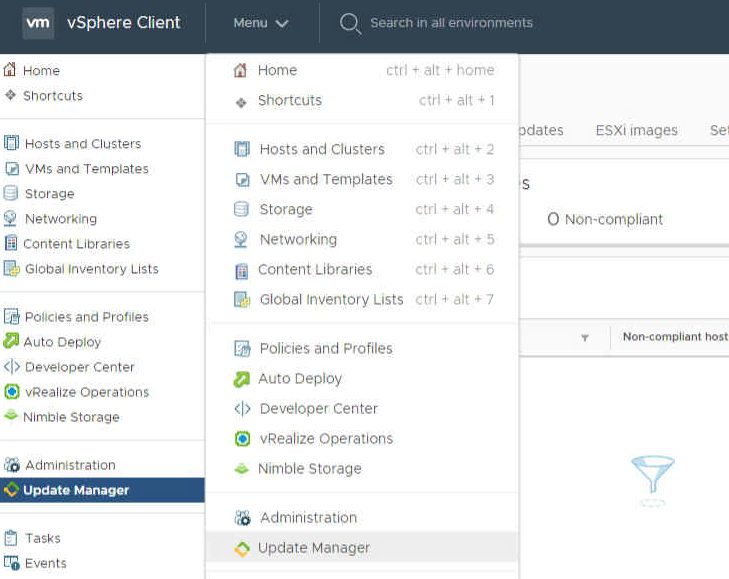
Task: Select Administration in dropdown menu
Action: click(x=362, y=518)
